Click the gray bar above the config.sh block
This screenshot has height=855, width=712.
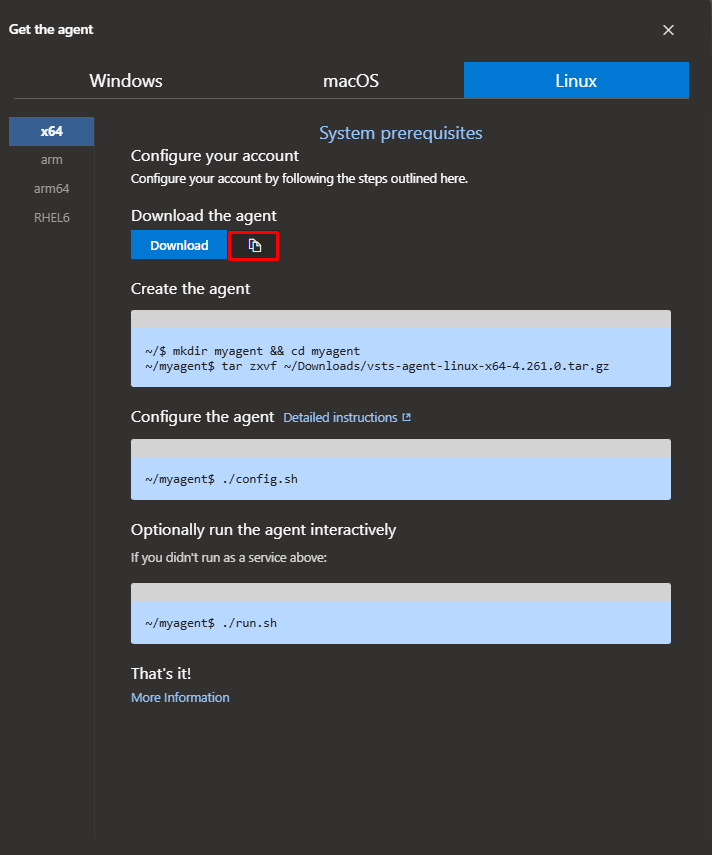coord(400,449)
